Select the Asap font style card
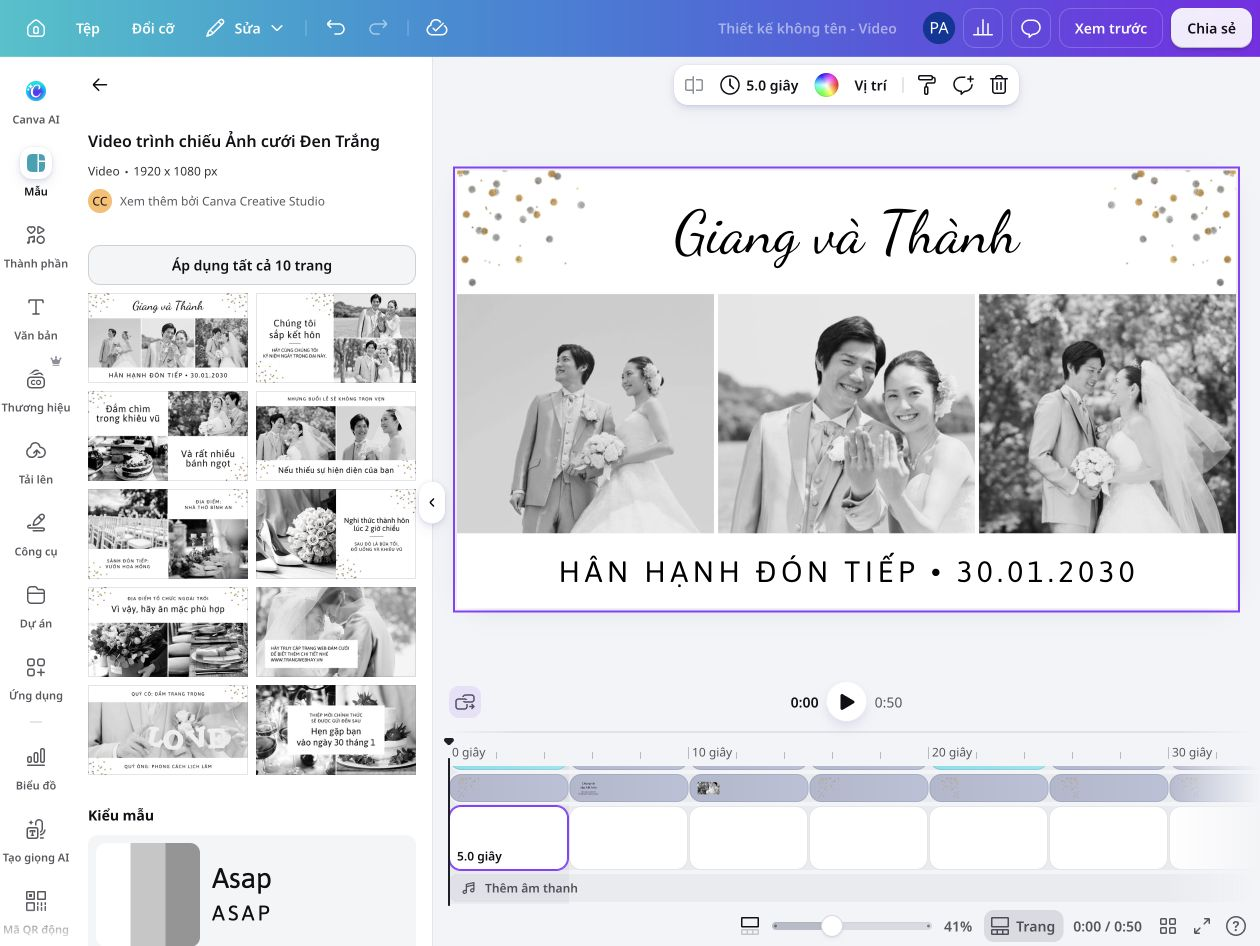The height and width of the screenshot is (946, 1260). (x=252, y=893)
